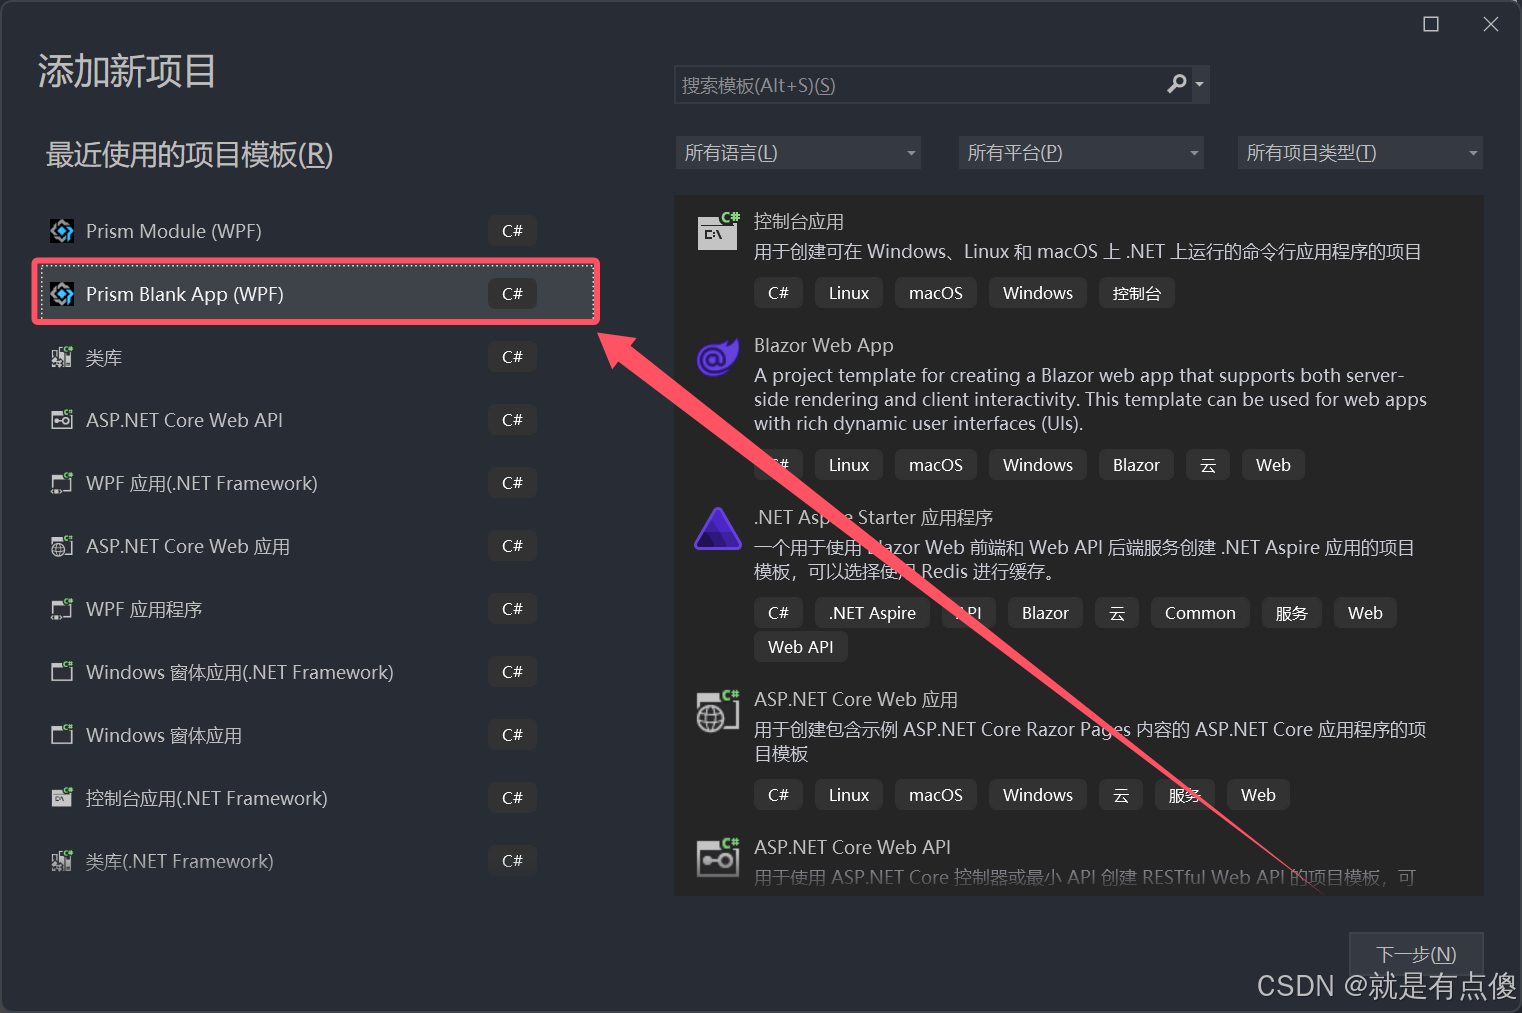This screenshot has width=1522, height=1013.
Task: Click the Linux tag under Blazor Web App
Action: tap(848, 464)
